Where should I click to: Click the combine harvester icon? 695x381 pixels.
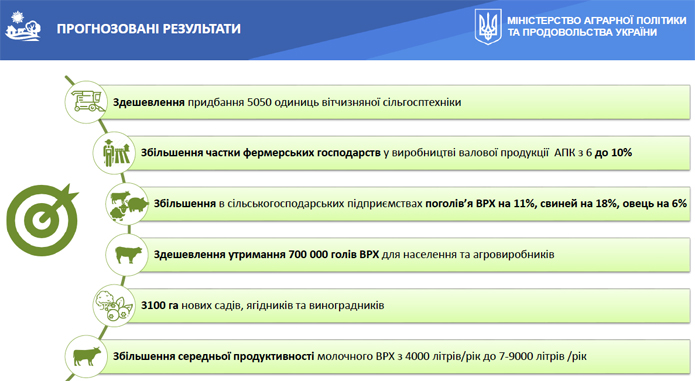pos(87,101)
